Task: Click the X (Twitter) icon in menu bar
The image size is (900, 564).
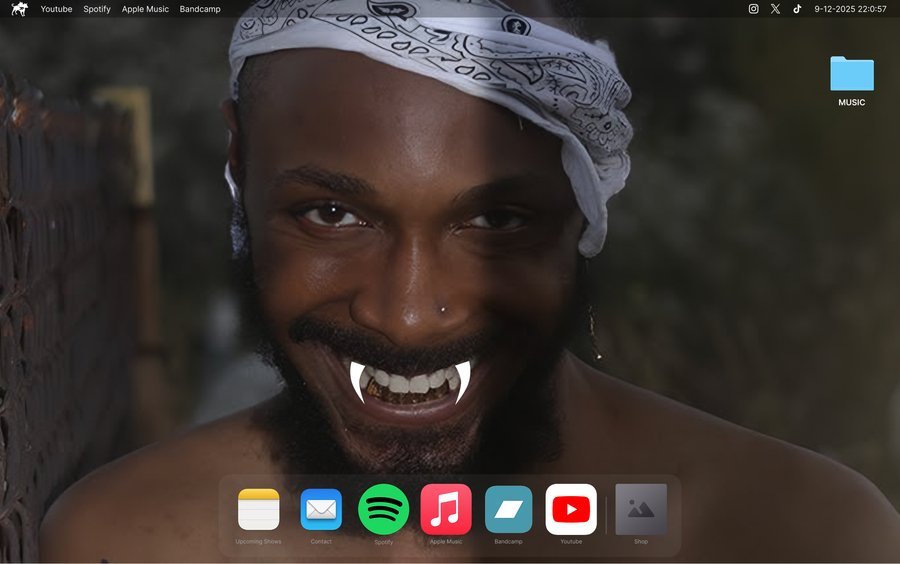Action: tap(775, 9)
